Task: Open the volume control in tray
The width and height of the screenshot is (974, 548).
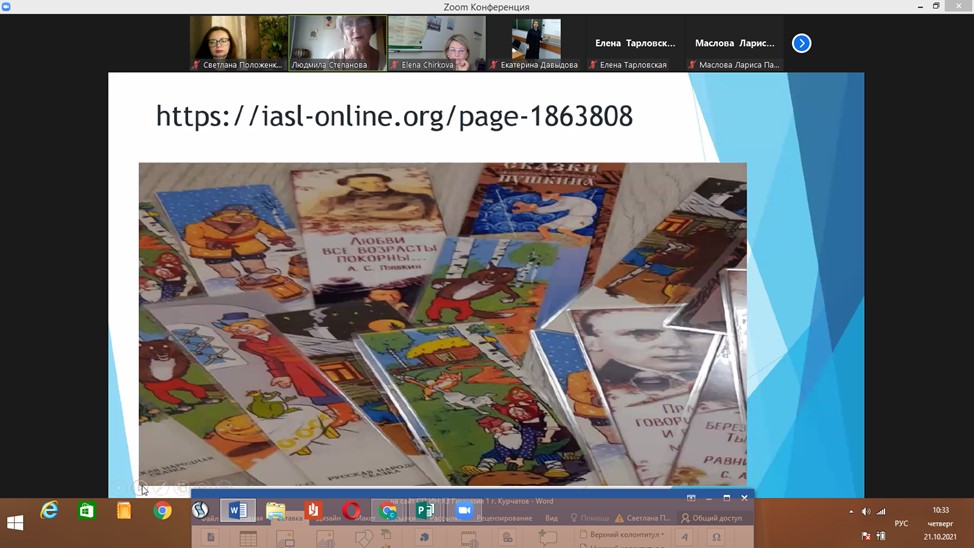Action: 866,511
